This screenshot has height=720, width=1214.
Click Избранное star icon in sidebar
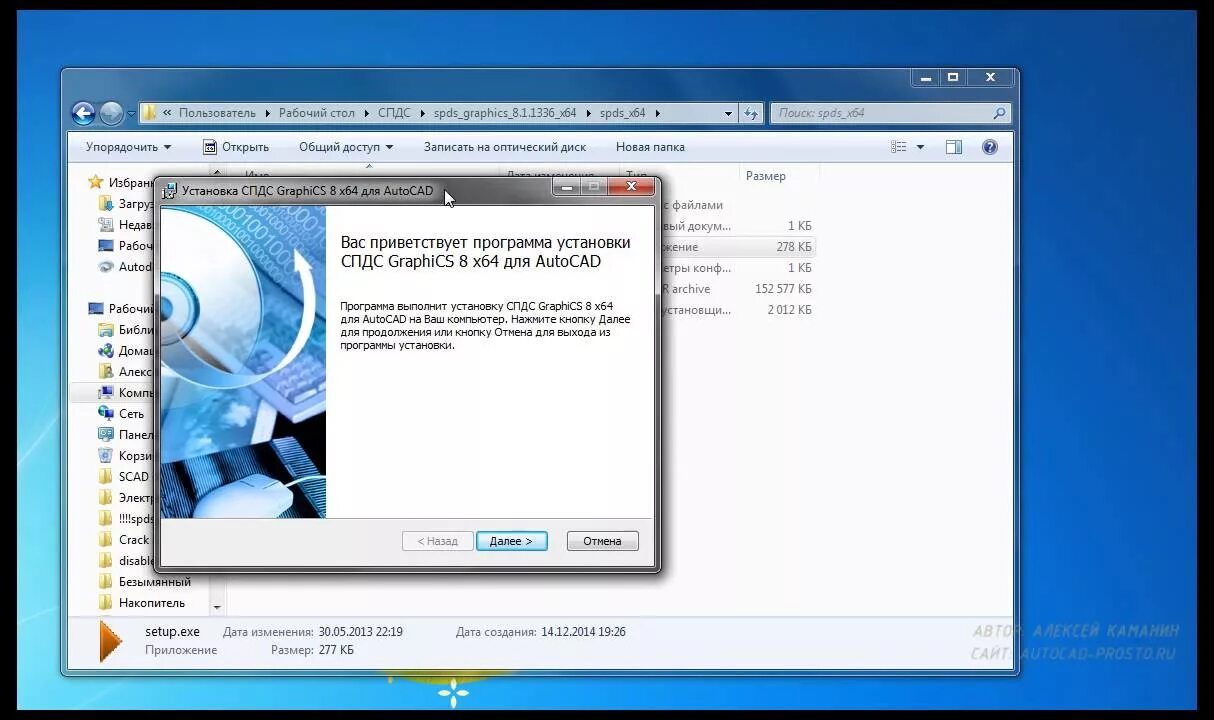pos(96,182)
